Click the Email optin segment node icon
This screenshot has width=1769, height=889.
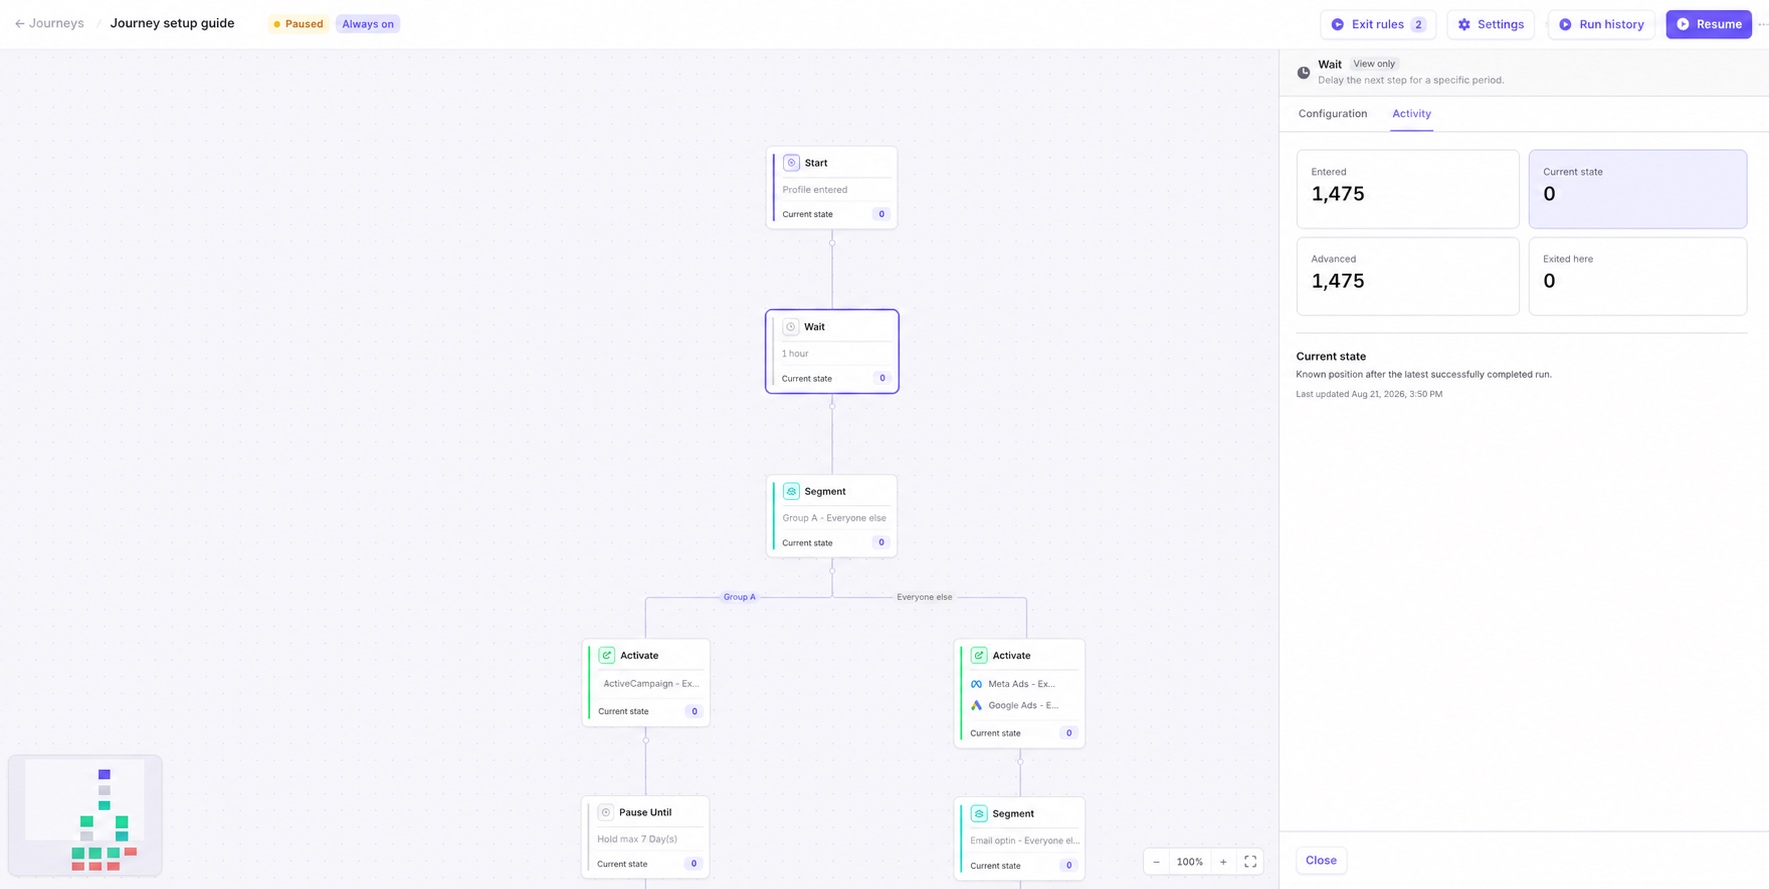click(979, 814)
